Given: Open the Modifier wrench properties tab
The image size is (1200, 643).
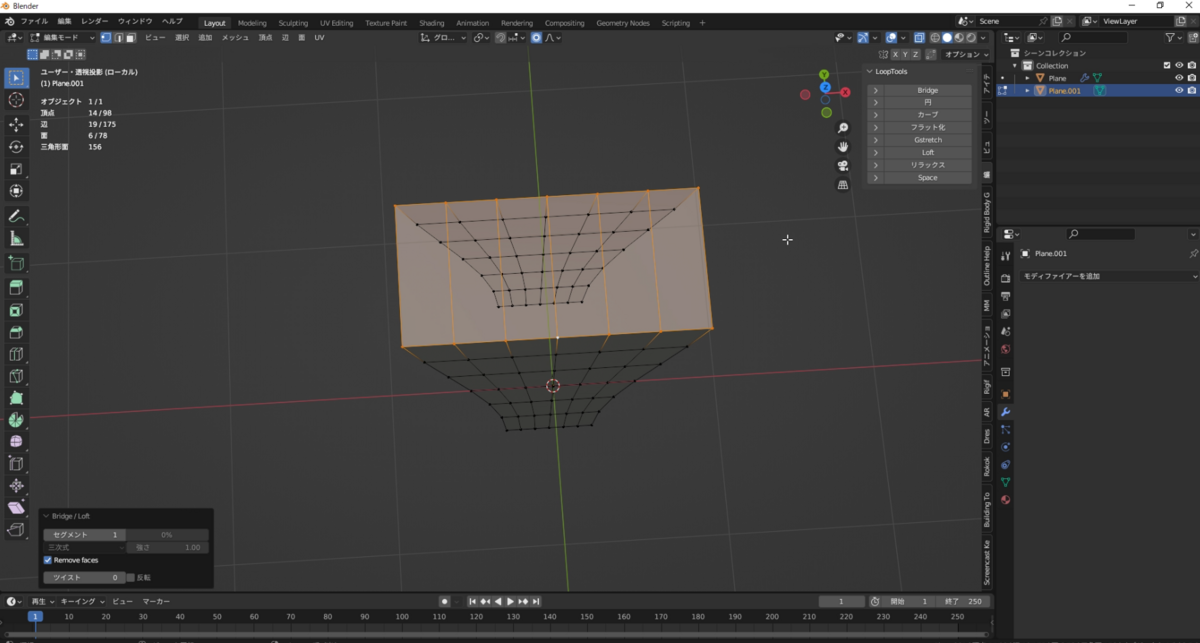Looking at the screenshot, I should tap(1005, 411).
